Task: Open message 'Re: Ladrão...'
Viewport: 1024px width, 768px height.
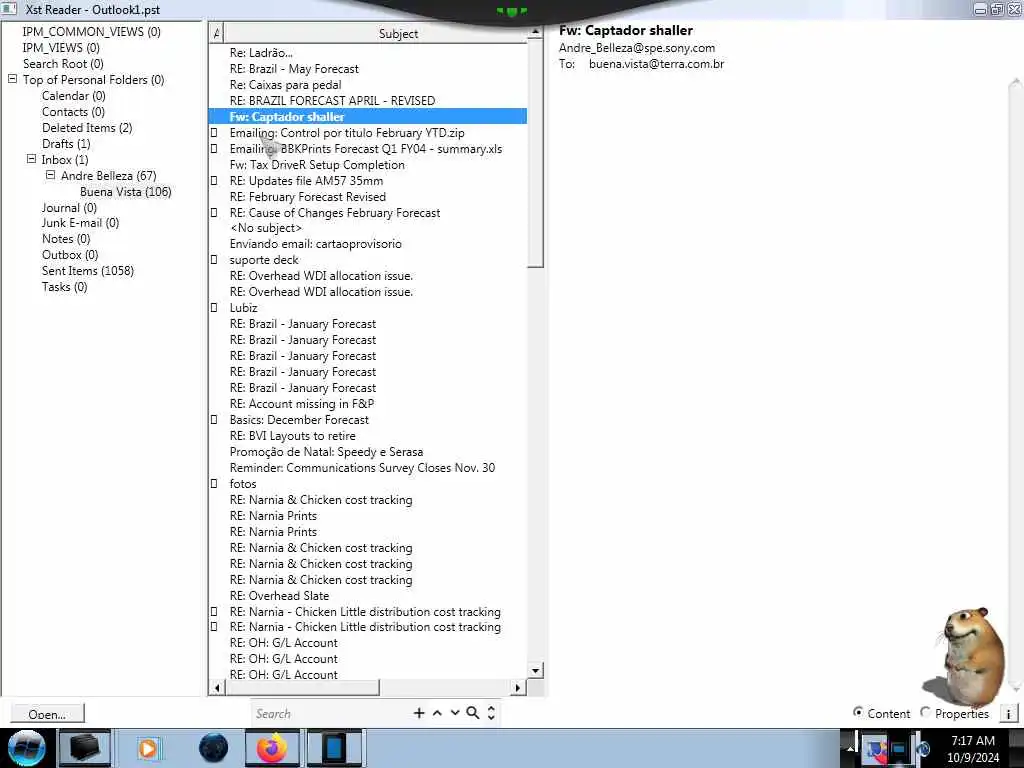Action: click(261, 53)
